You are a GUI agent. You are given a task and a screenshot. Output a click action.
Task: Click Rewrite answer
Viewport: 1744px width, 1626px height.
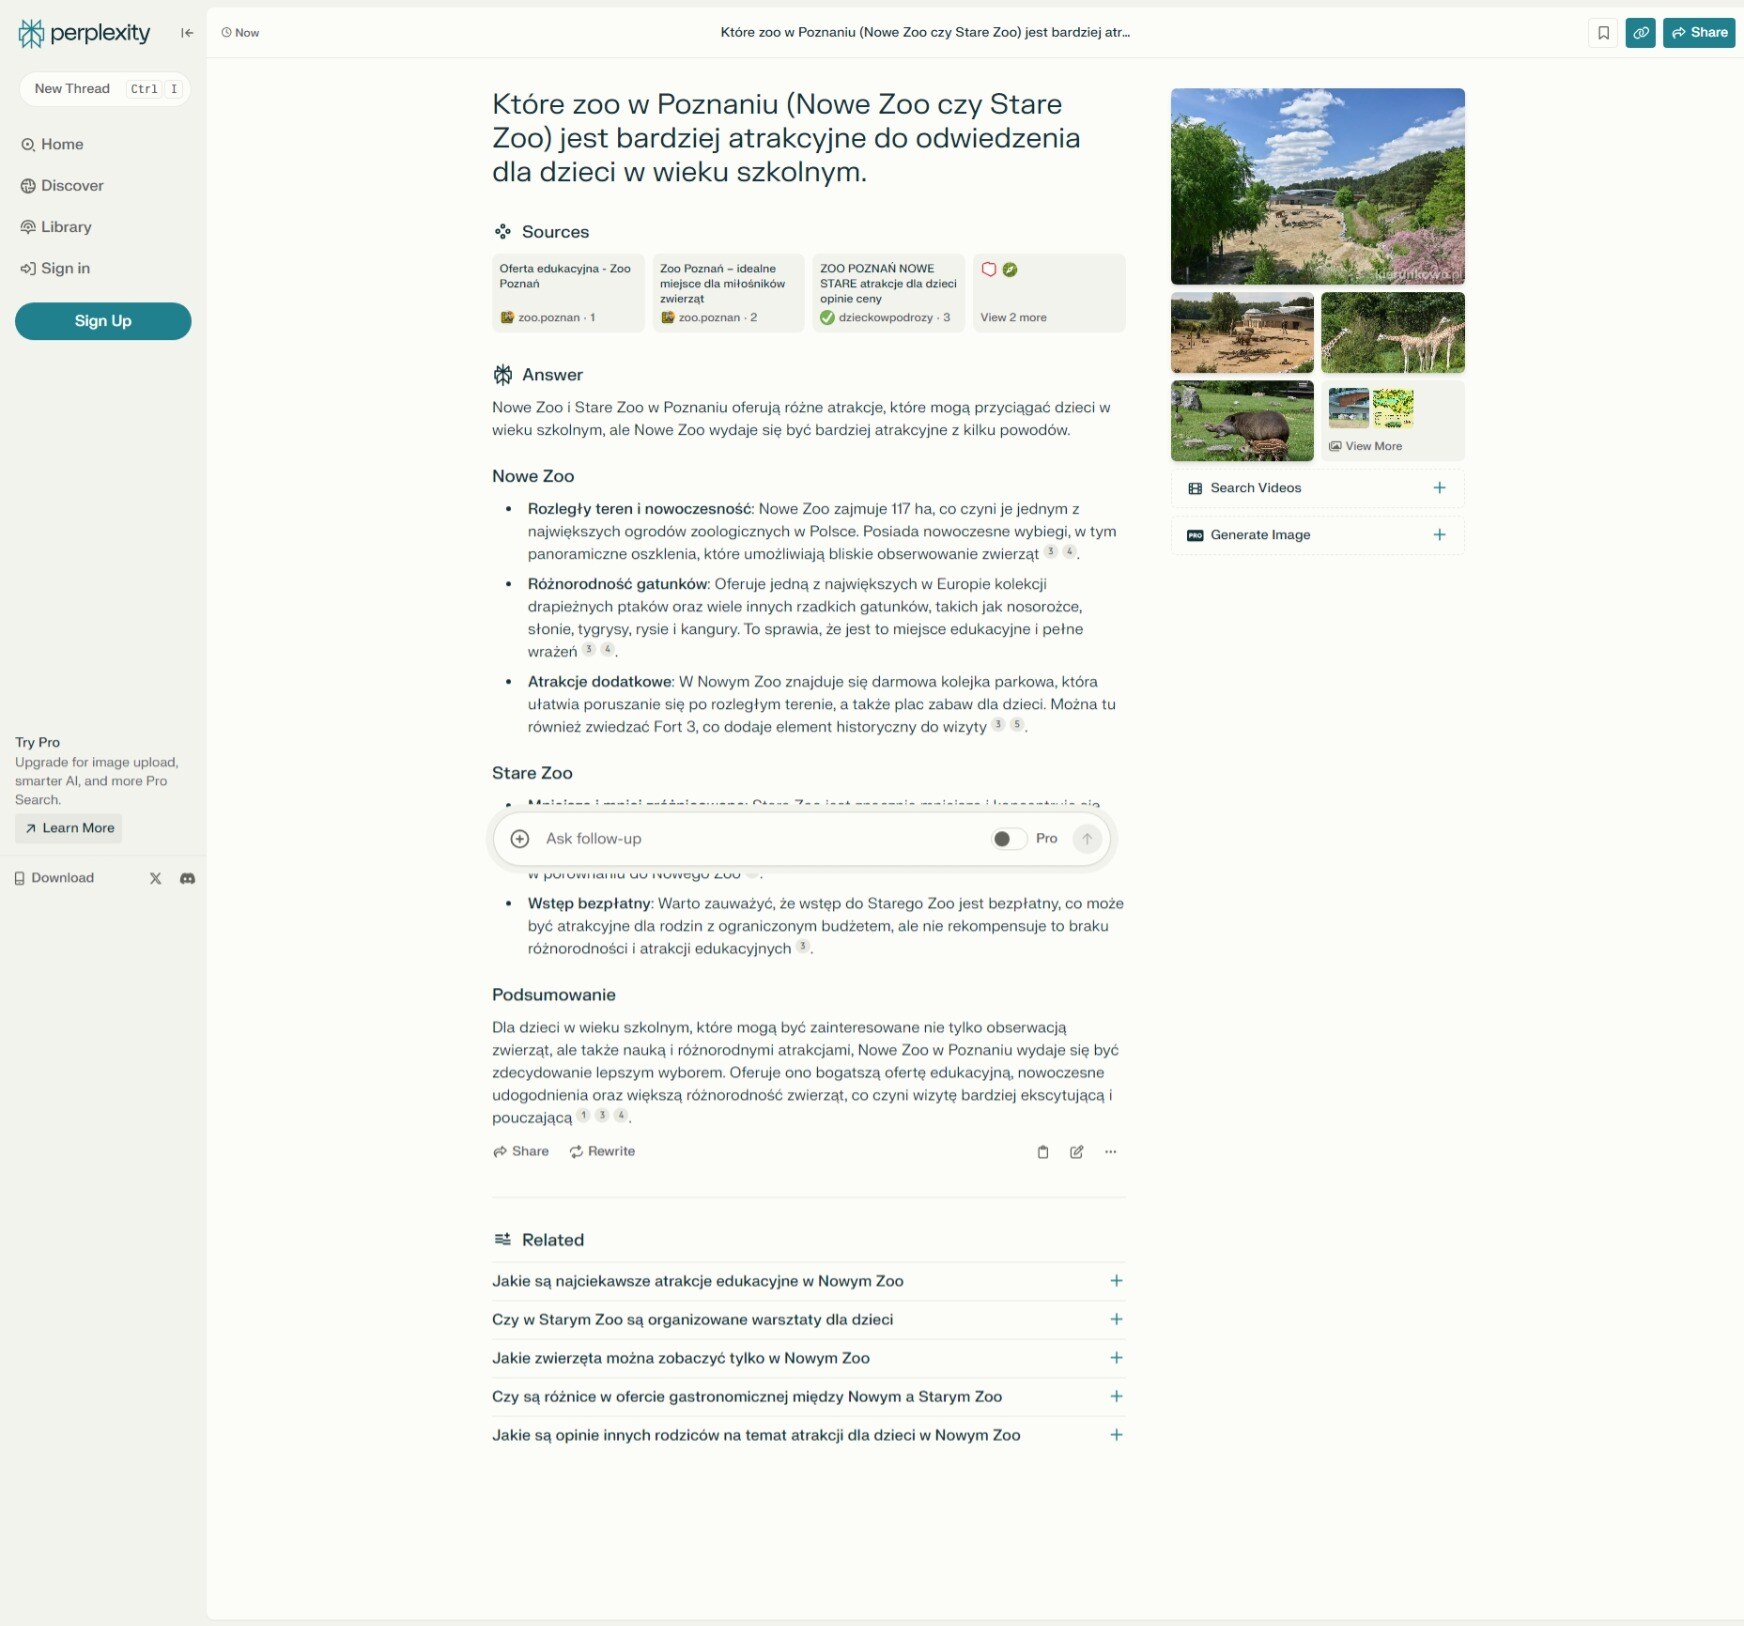[x=603, y=1152]
